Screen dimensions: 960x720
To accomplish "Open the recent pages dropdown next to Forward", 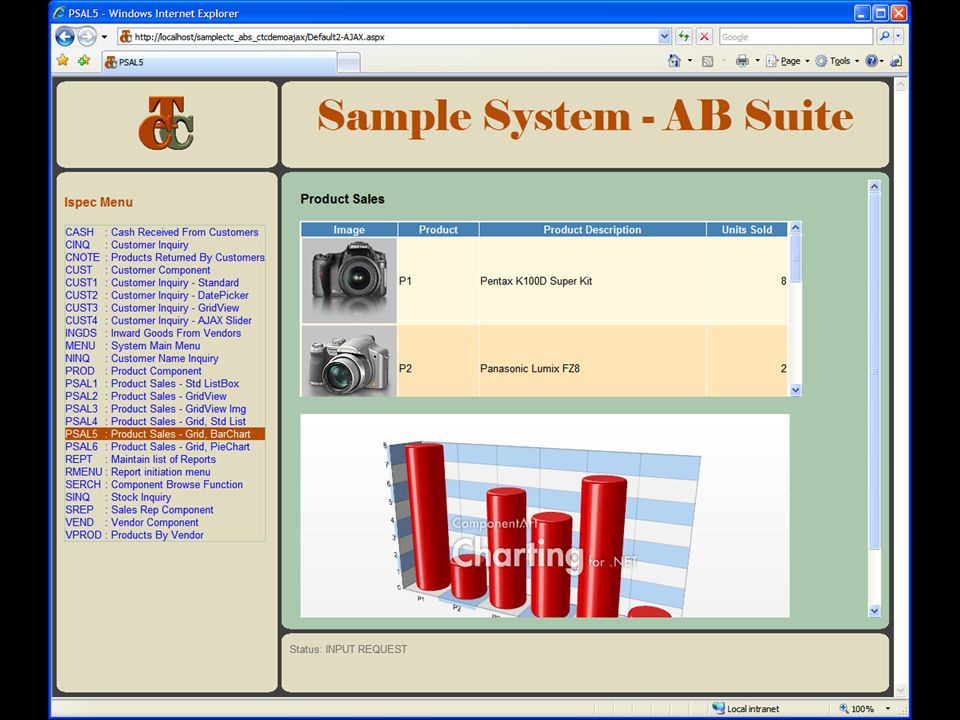I will click(x=104, y=37).
